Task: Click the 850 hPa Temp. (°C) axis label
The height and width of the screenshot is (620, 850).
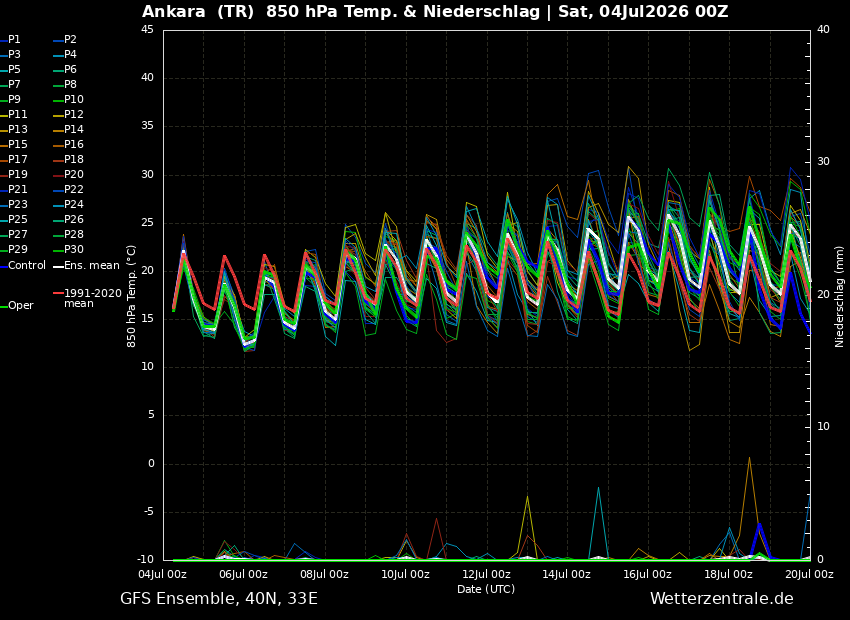Action: click(x=132, y=296)
